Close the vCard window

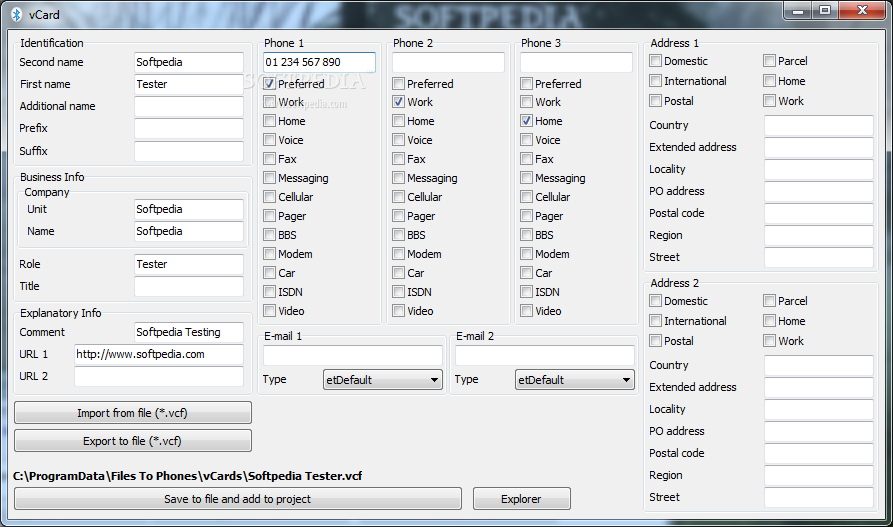[862, 11]
